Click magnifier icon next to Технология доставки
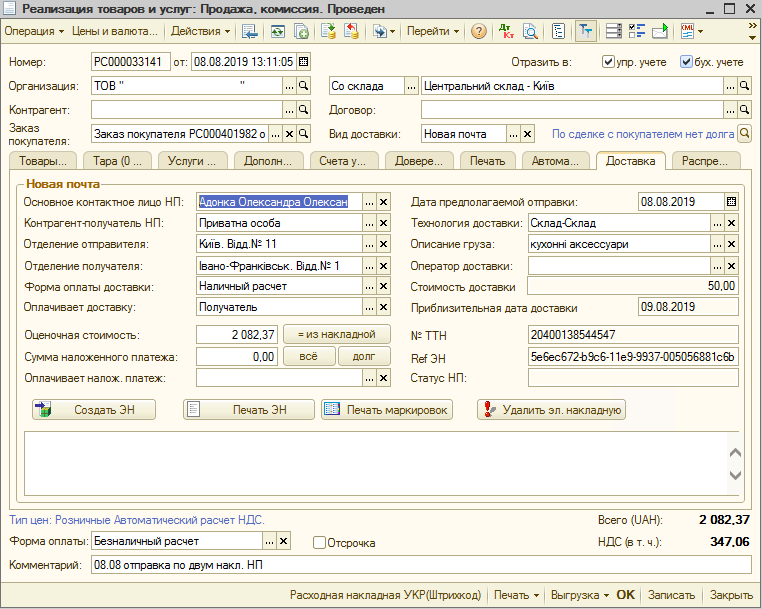762x609 pixels. click(732, 224)
